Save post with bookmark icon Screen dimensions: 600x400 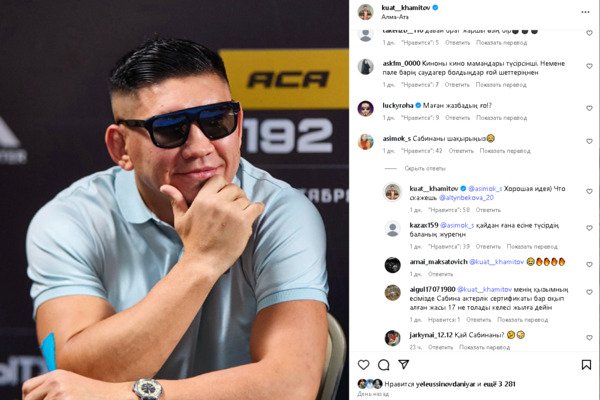586,365
